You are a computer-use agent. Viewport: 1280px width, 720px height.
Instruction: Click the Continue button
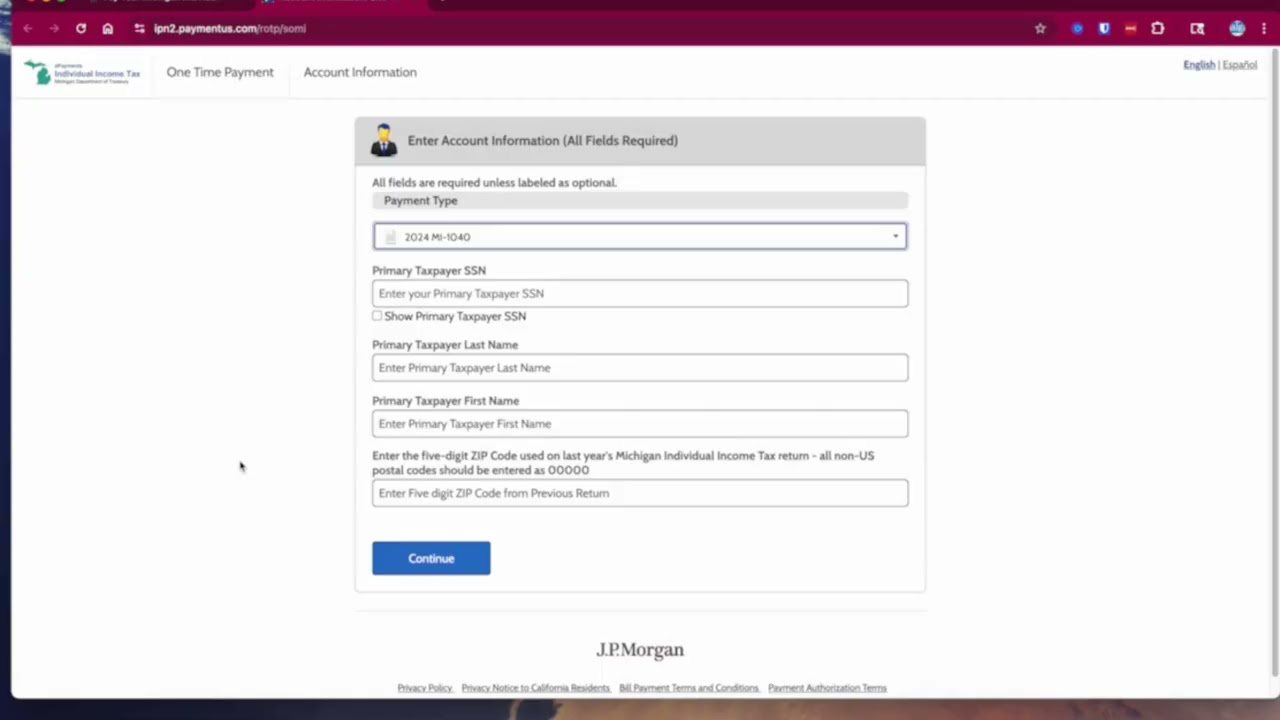pyautogui.click(x=431, y=558)
